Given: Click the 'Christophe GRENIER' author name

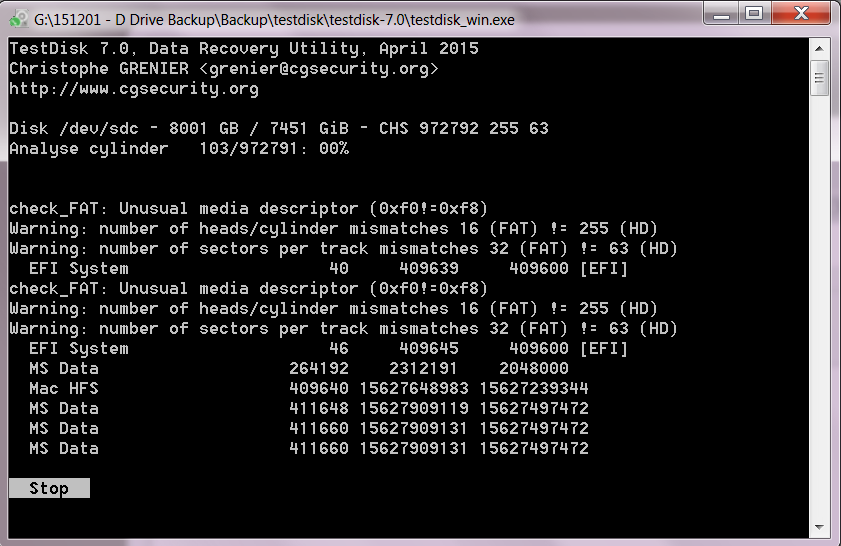Looking at the screenshot, I should [99, 69].
